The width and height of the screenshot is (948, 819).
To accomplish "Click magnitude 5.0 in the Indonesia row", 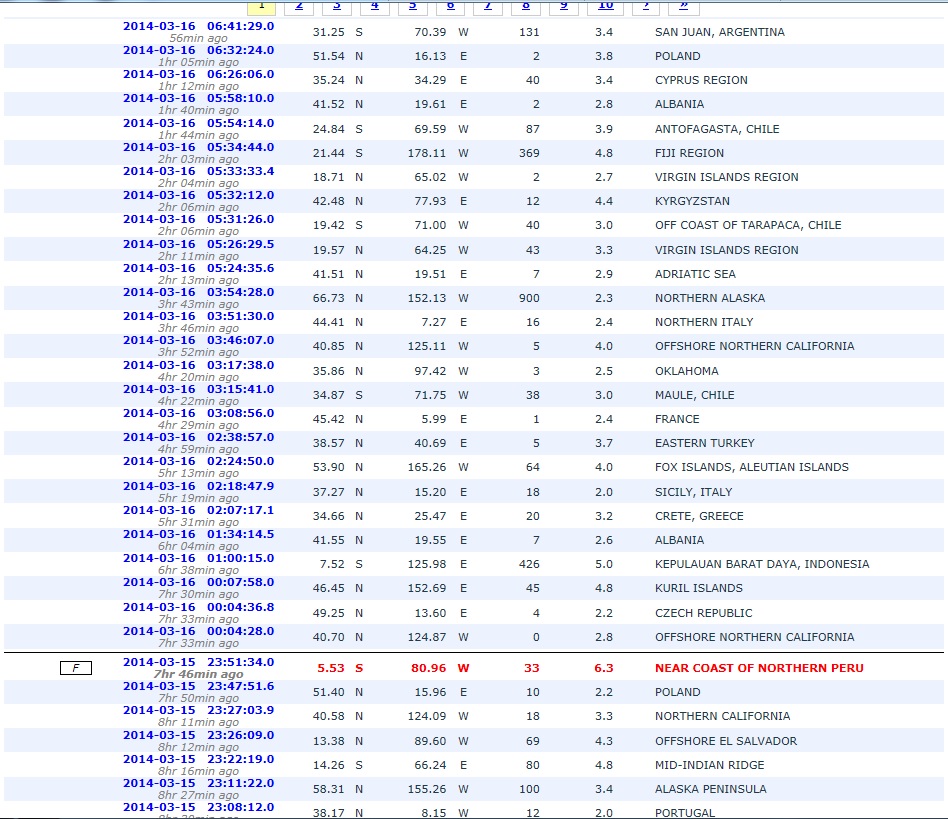I will point(603,565).
